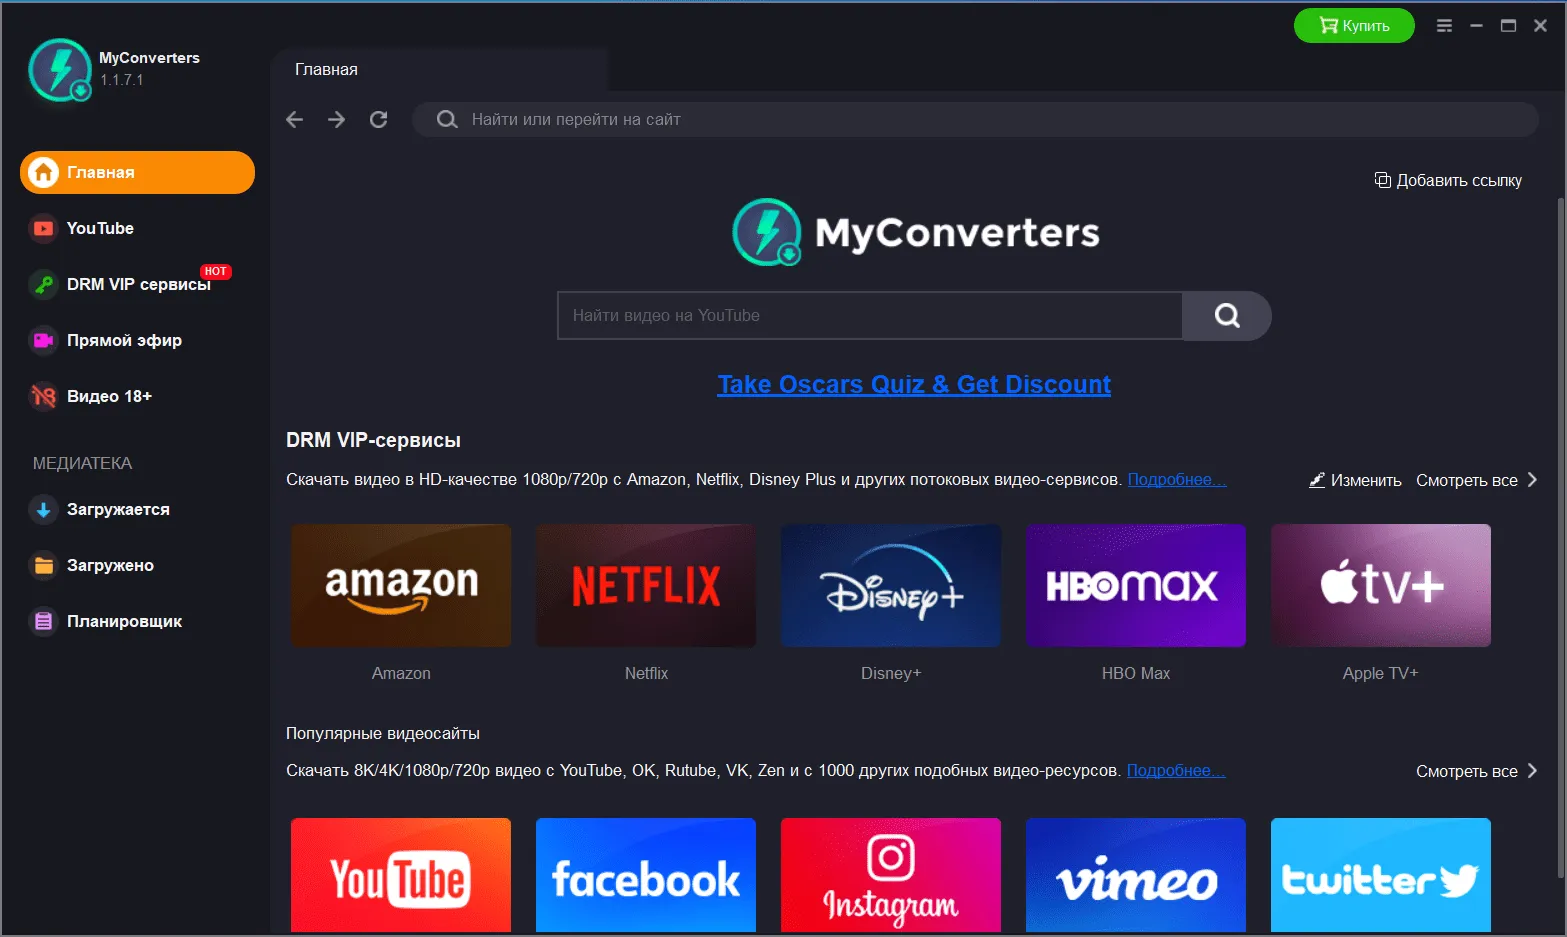The width and height of the screenshot is (1567, 937).
Task: Click the Disney+ caption under tile
Action: [x=891, y=673]
